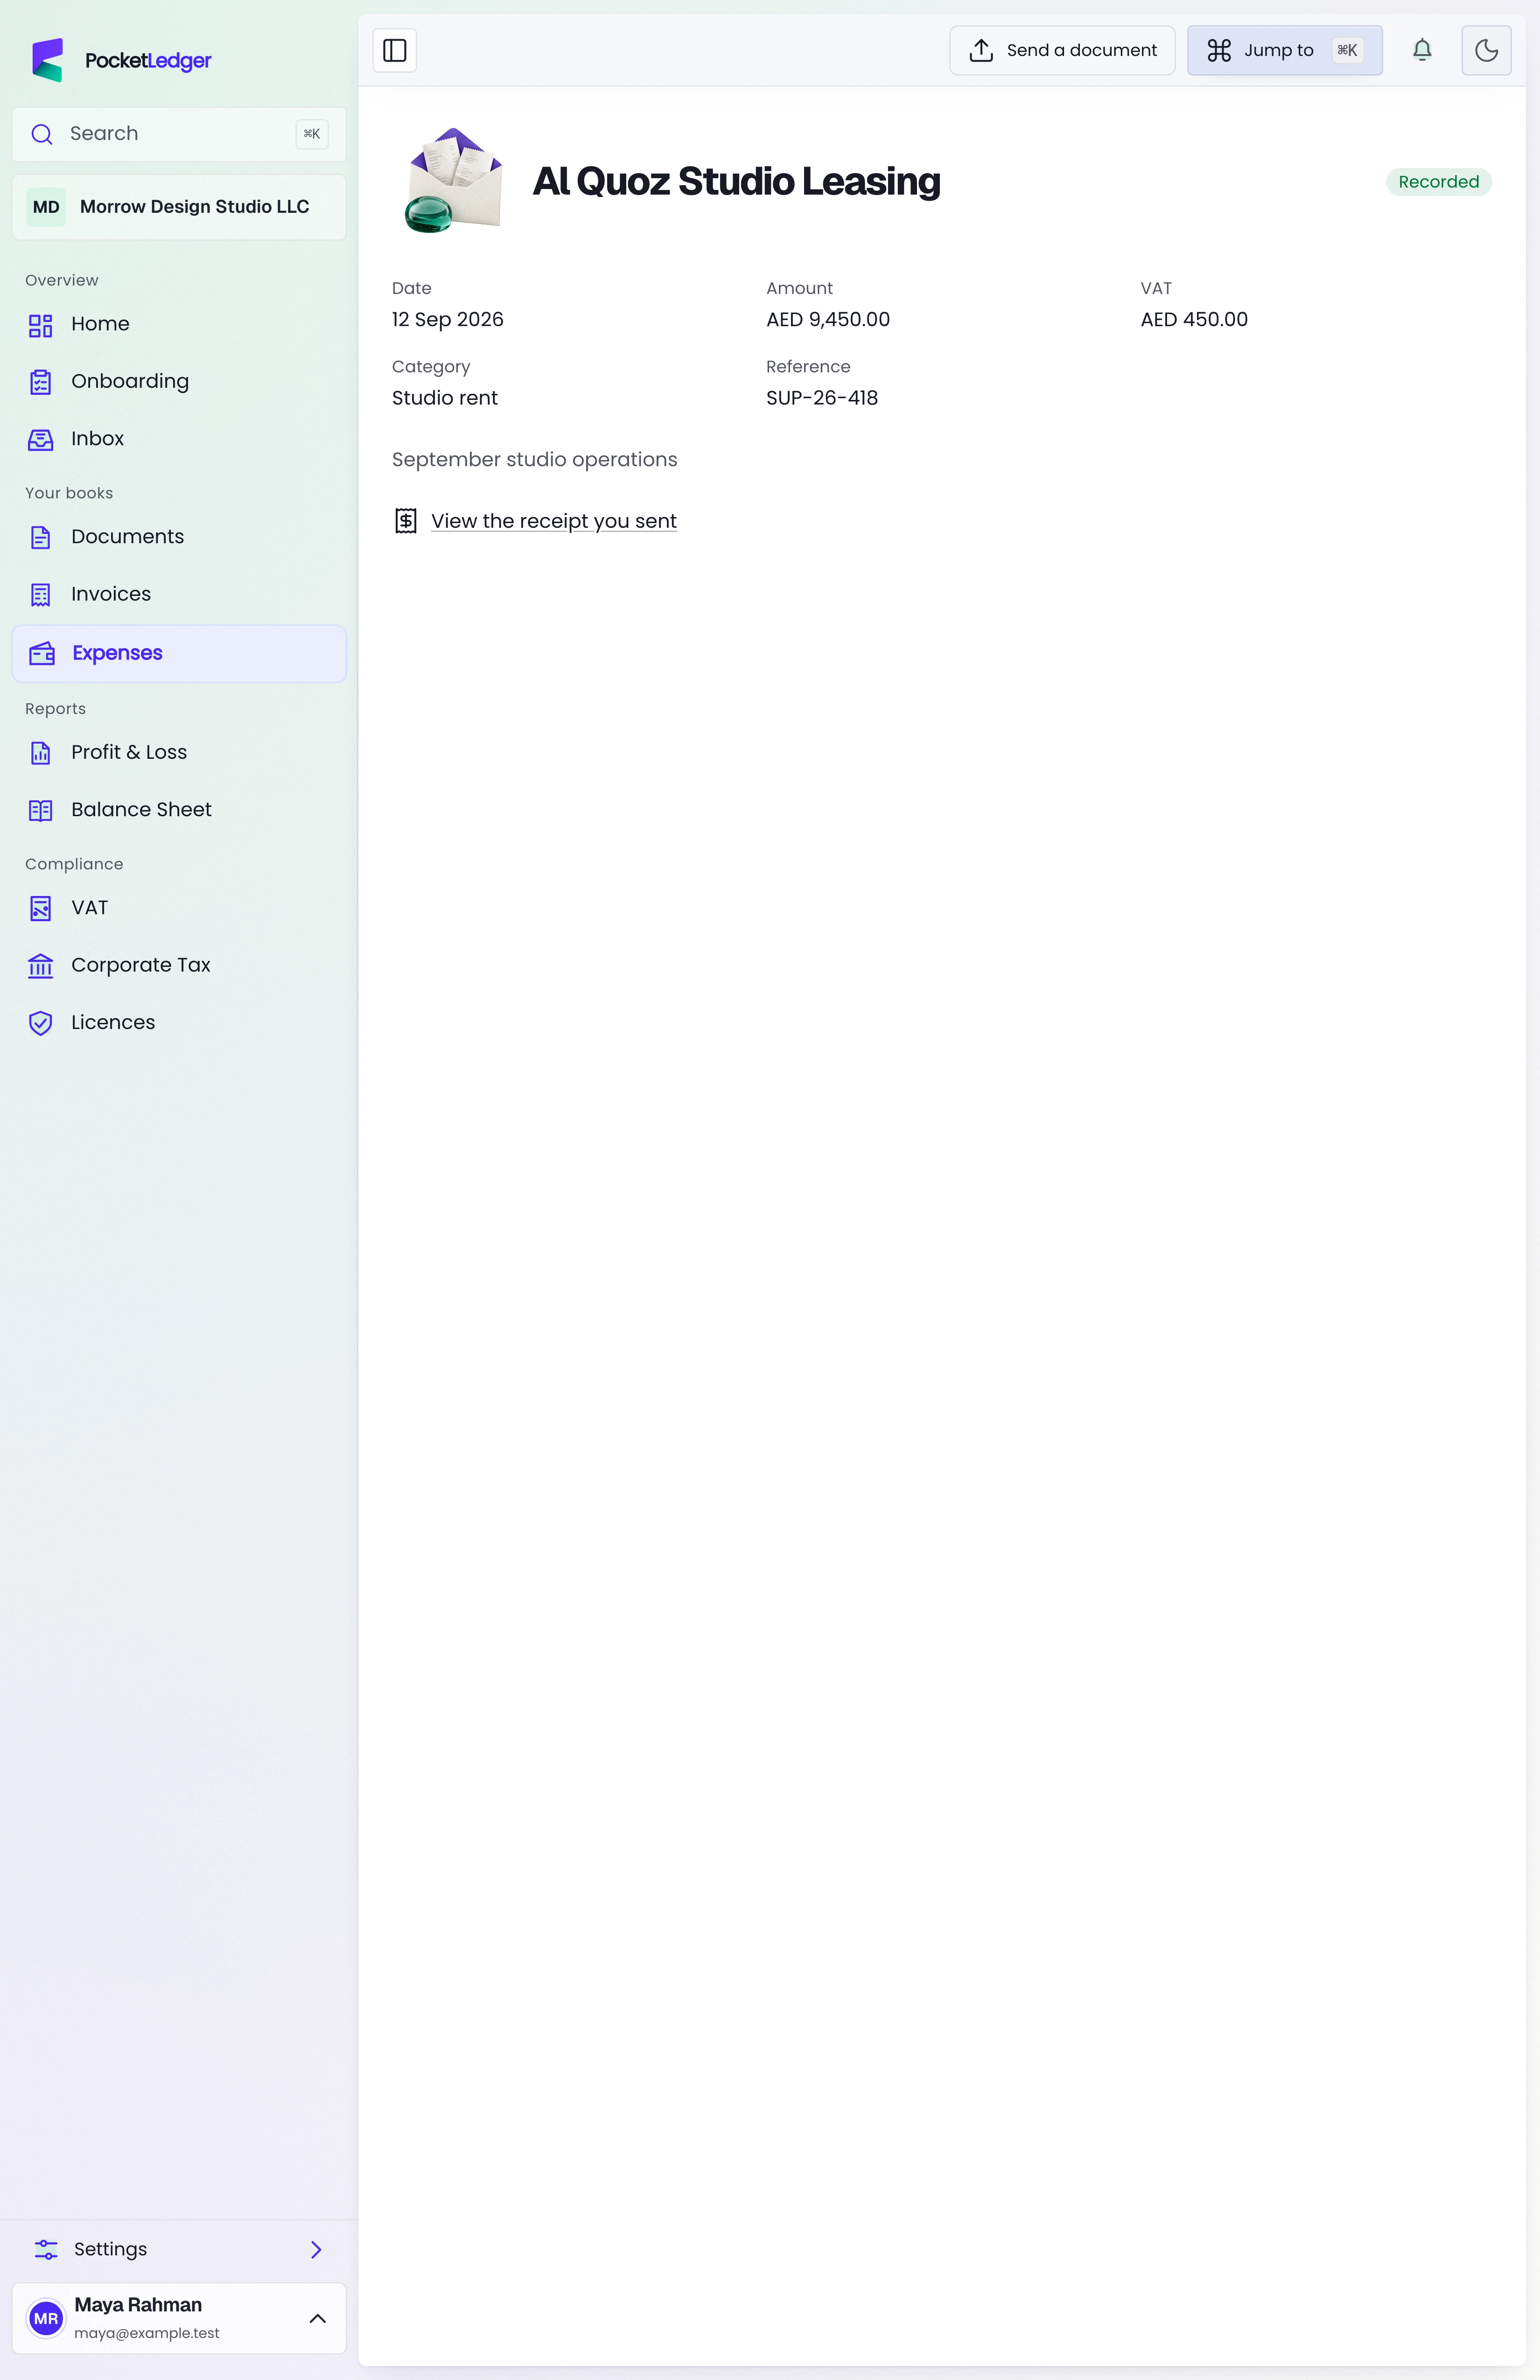Image resolution: width=1540 pixels, height=2380 pixels.
Task: Open the Onboarding page
Action: [x=179, y=382]
